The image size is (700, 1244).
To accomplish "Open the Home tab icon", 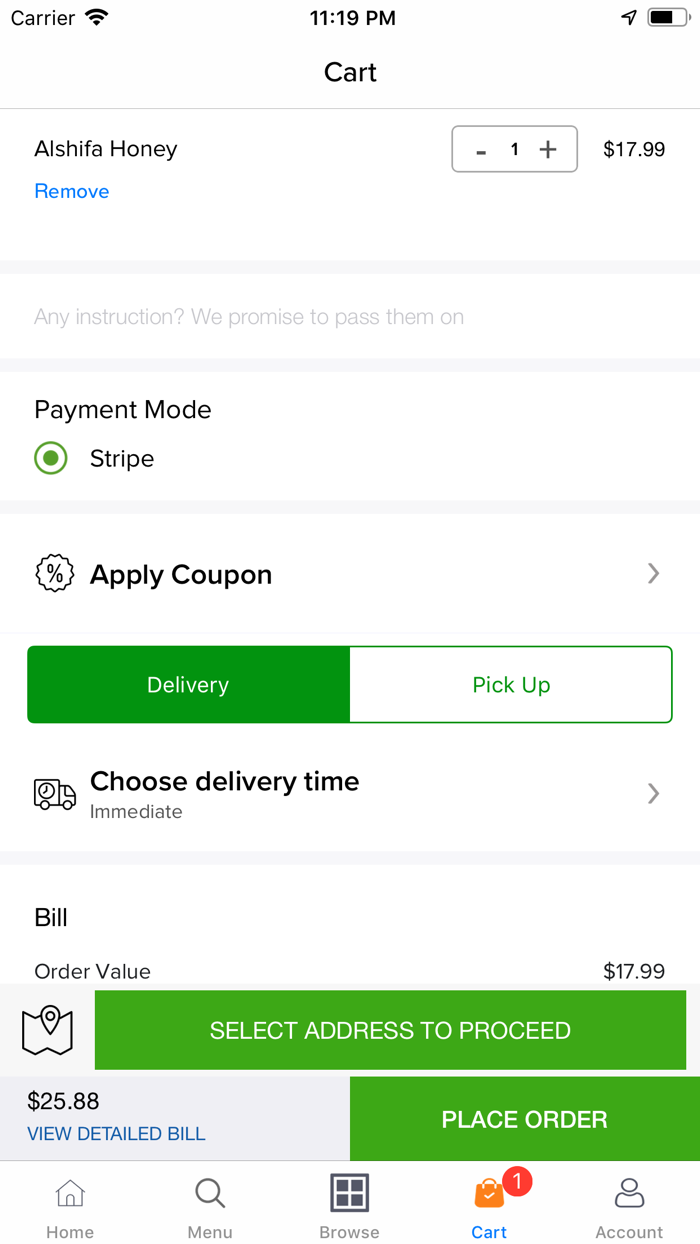I will click(x=70, y=1193).
